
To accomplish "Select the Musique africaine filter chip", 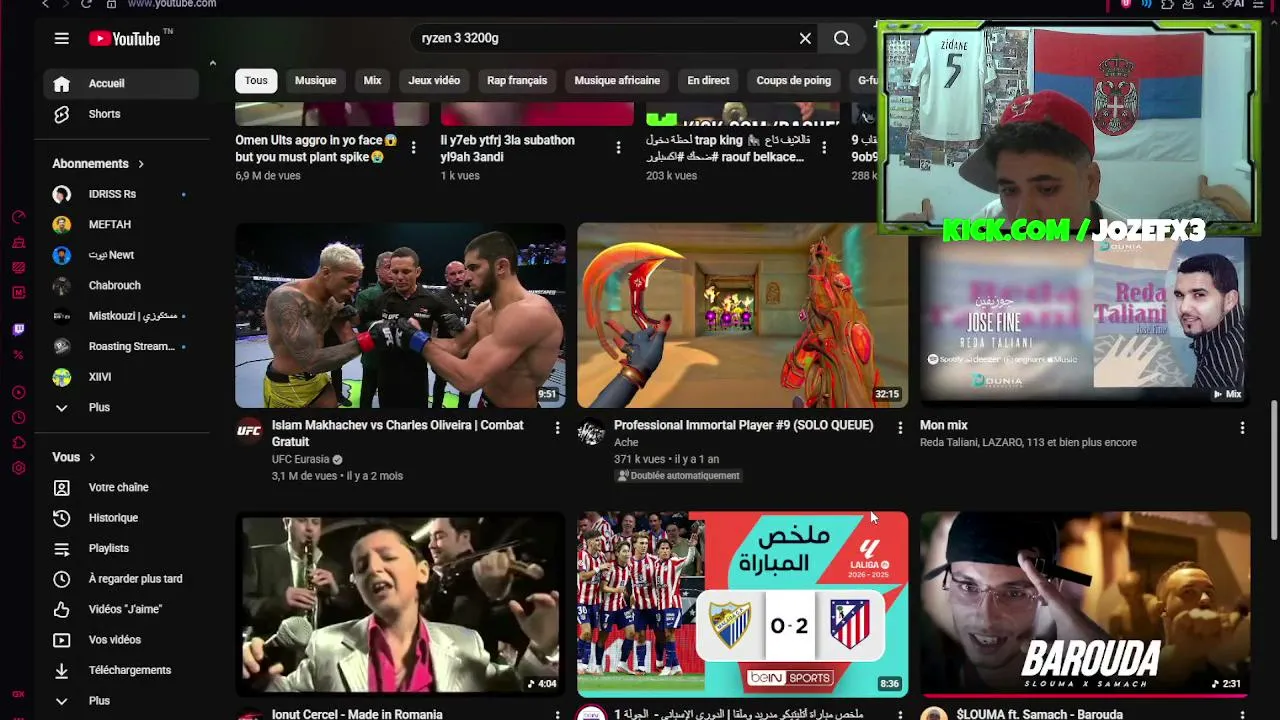I will [617, 81].
